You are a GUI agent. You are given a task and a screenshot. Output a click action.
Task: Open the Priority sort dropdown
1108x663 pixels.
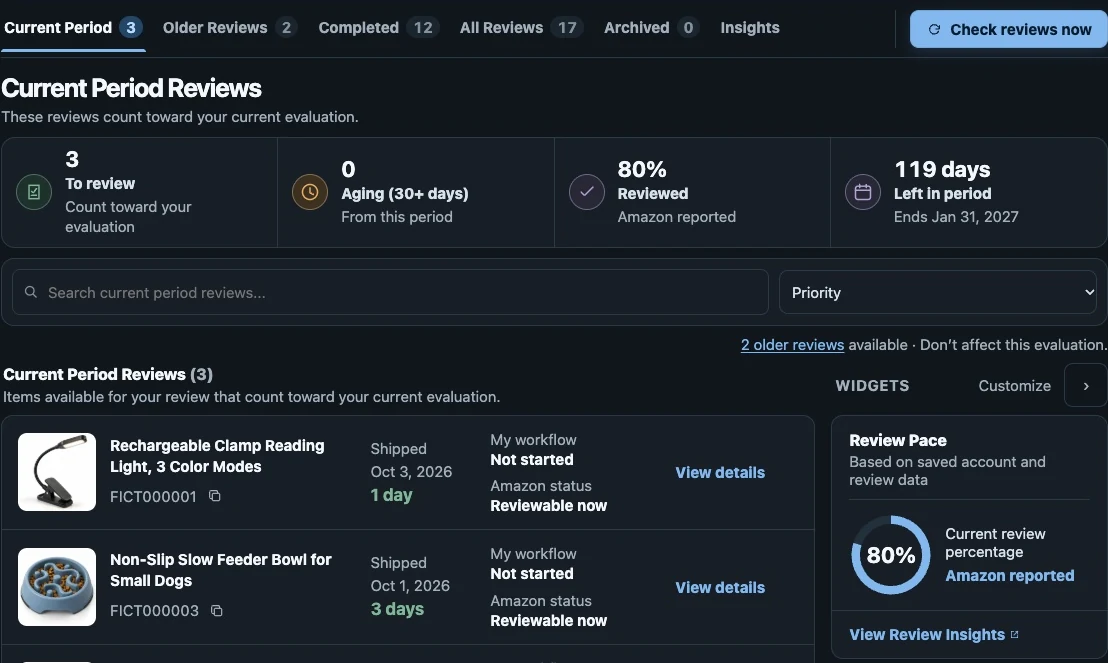pyautogui.click(x=938, y=293)
